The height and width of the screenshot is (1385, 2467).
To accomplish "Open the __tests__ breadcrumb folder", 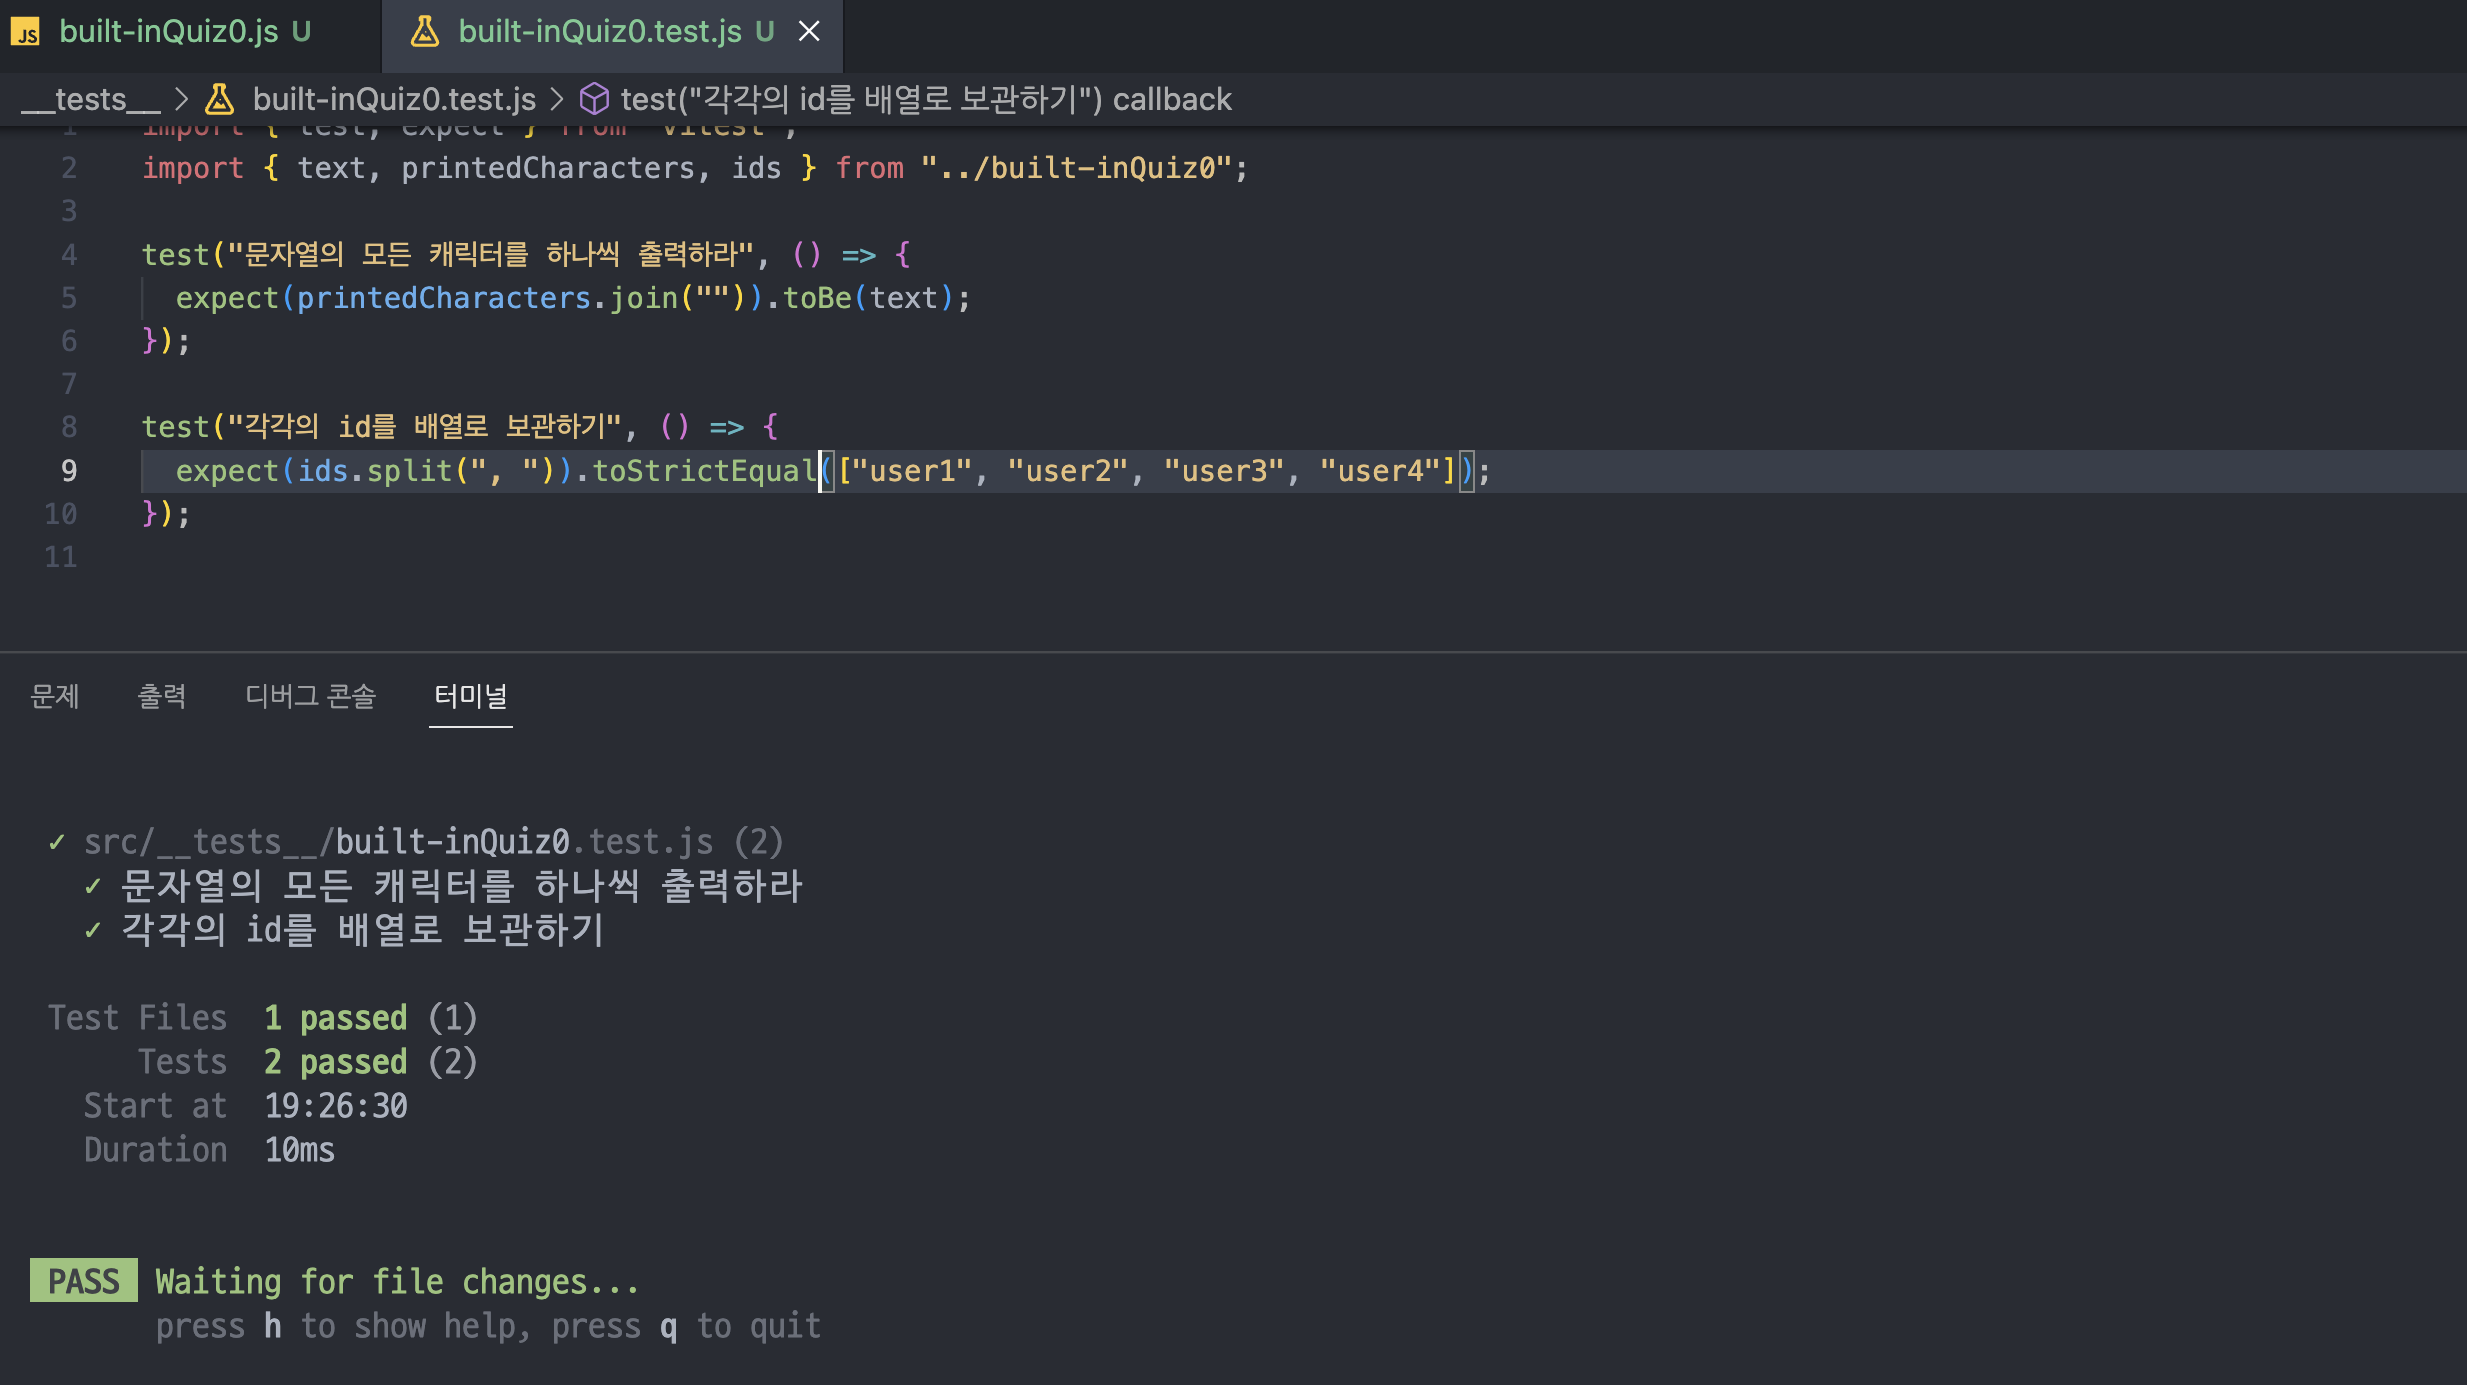I will [x=90, y=99].
